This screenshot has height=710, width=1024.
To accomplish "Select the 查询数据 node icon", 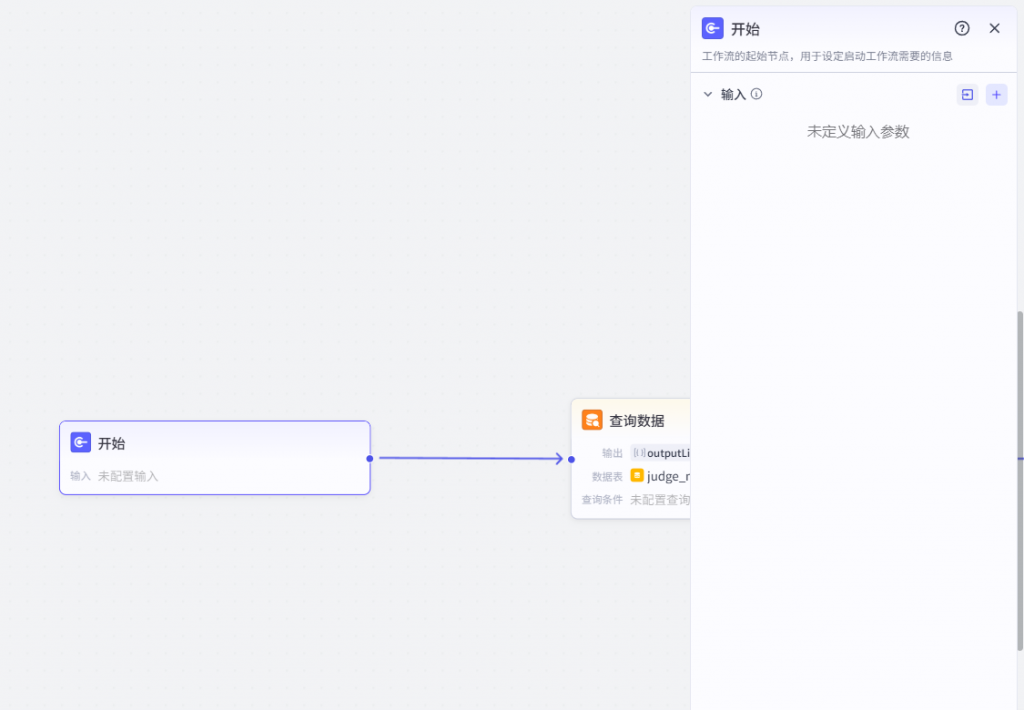I will coord(592,420).
